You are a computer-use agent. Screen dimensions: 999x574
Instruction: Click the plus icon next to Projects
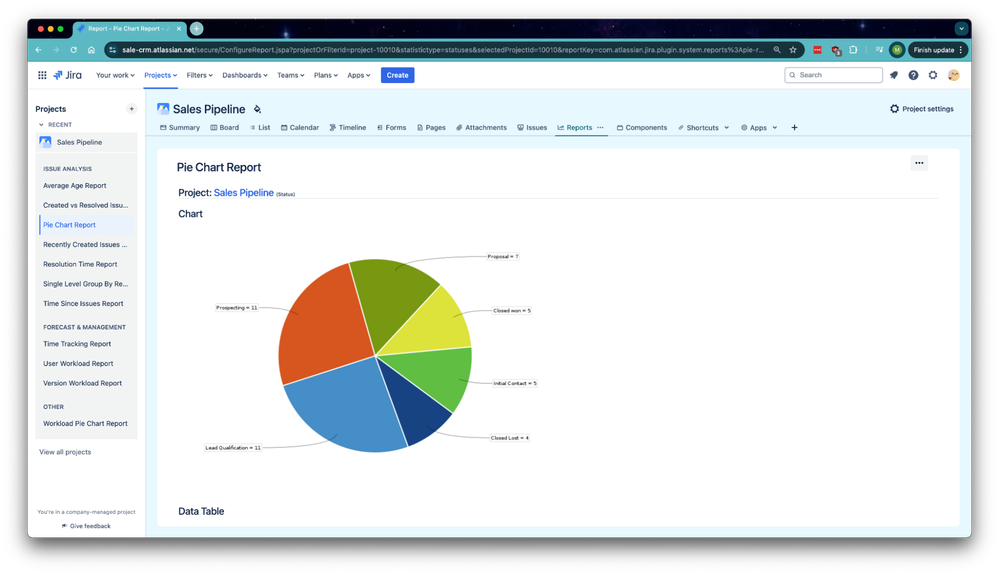pos(131,109)
